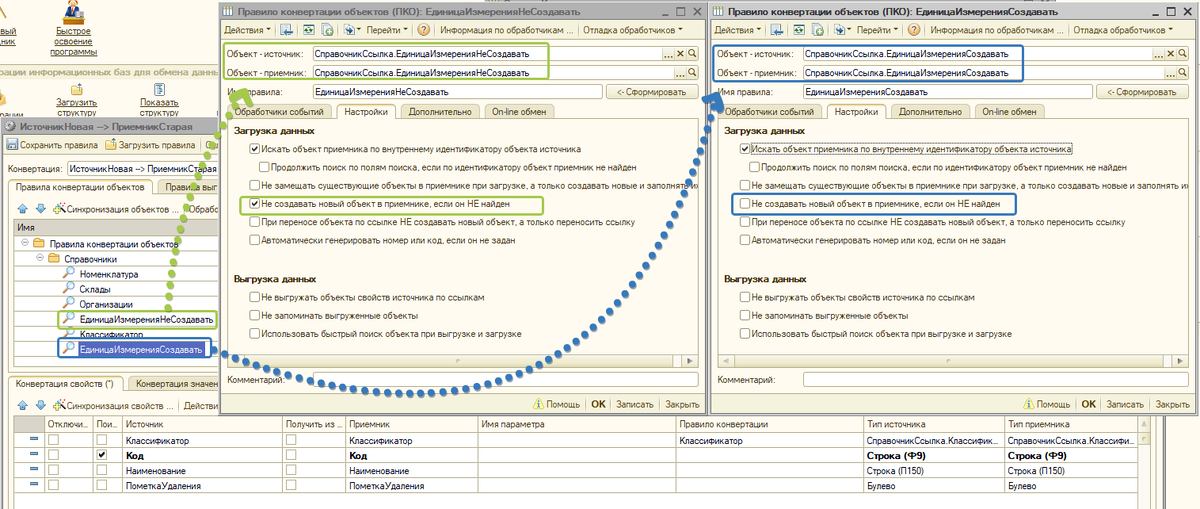The height and width of the screenshot is (509, 1200).
Task: Click move-down arrow in rules tree toolbar
Action: [41, 208]
